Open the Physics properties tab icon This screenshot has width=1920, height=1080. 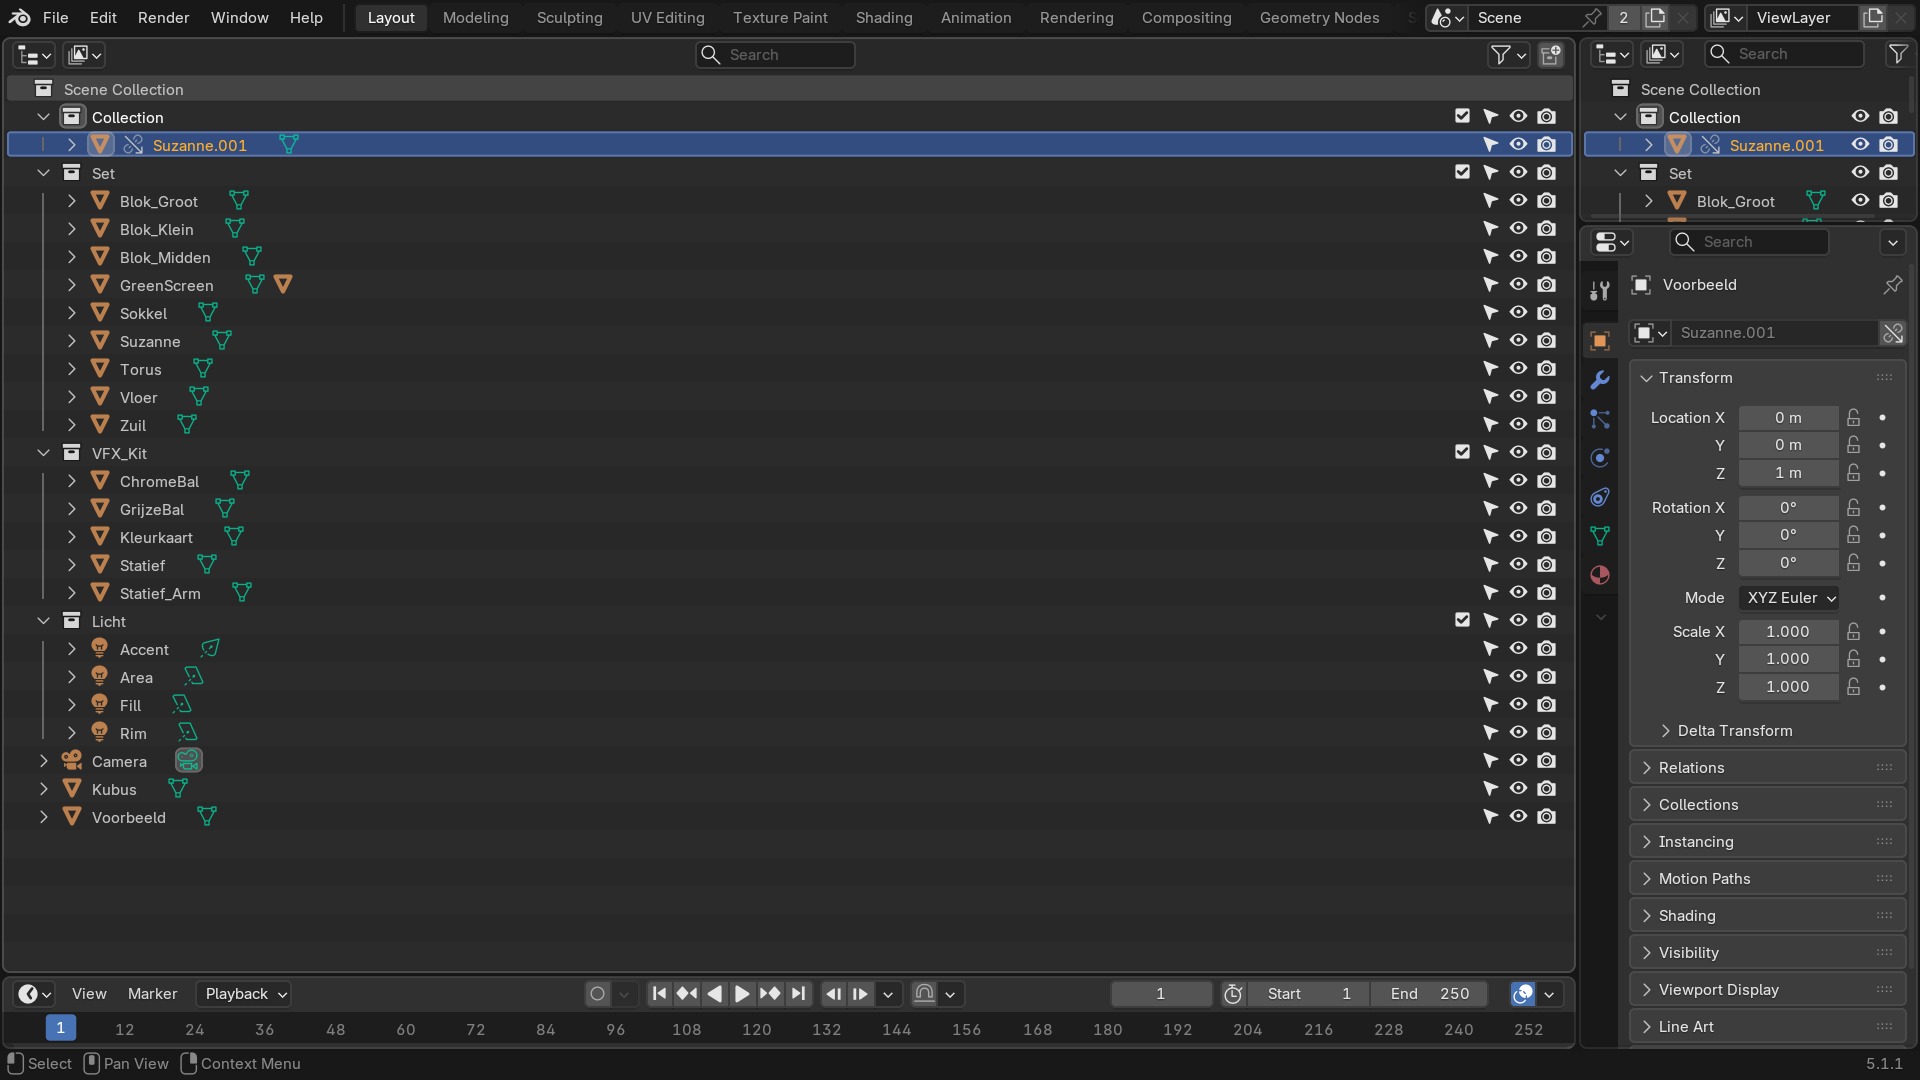click(x=1600, y=458)
